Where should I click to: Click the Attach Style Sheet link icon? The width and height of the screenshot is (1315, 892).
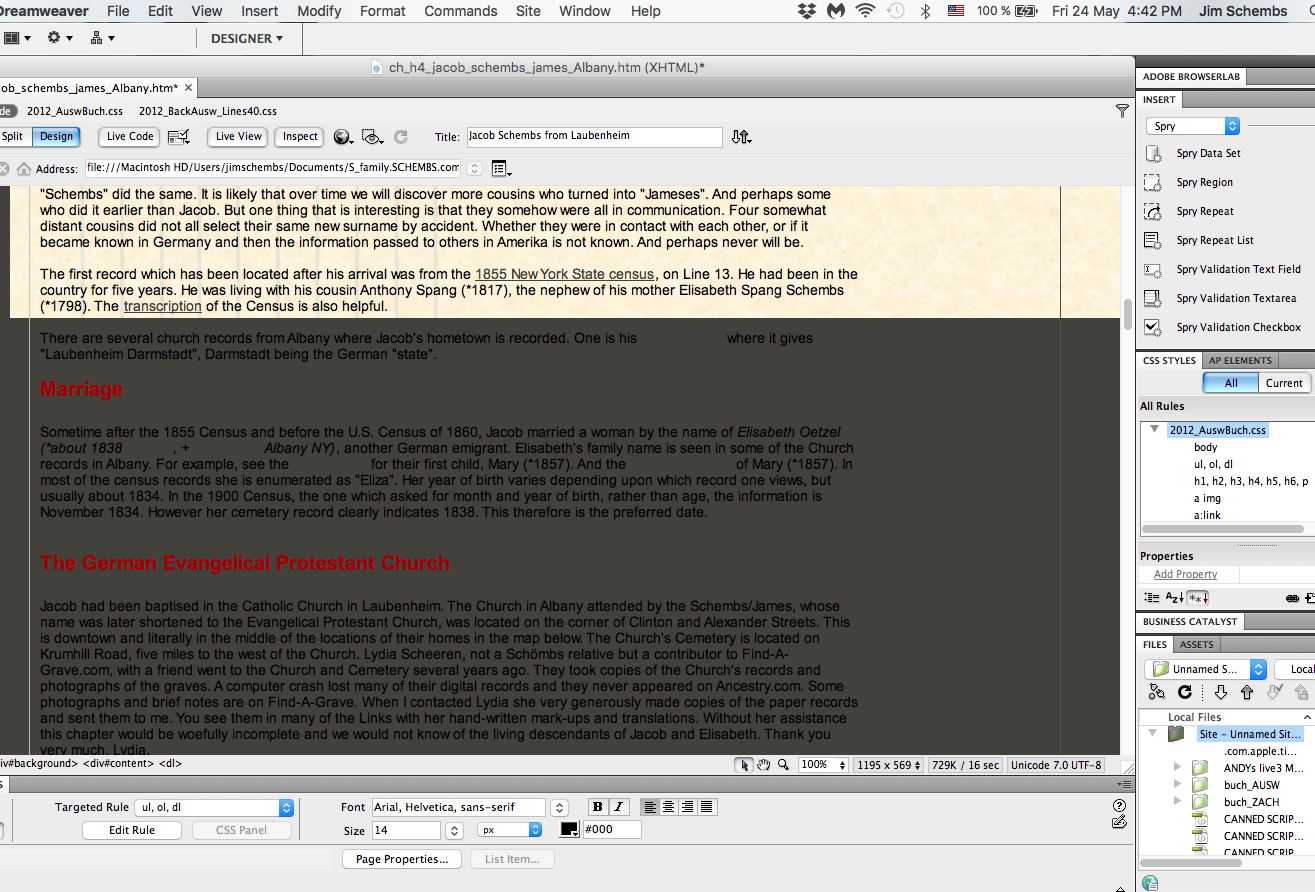pos(1292,598)
